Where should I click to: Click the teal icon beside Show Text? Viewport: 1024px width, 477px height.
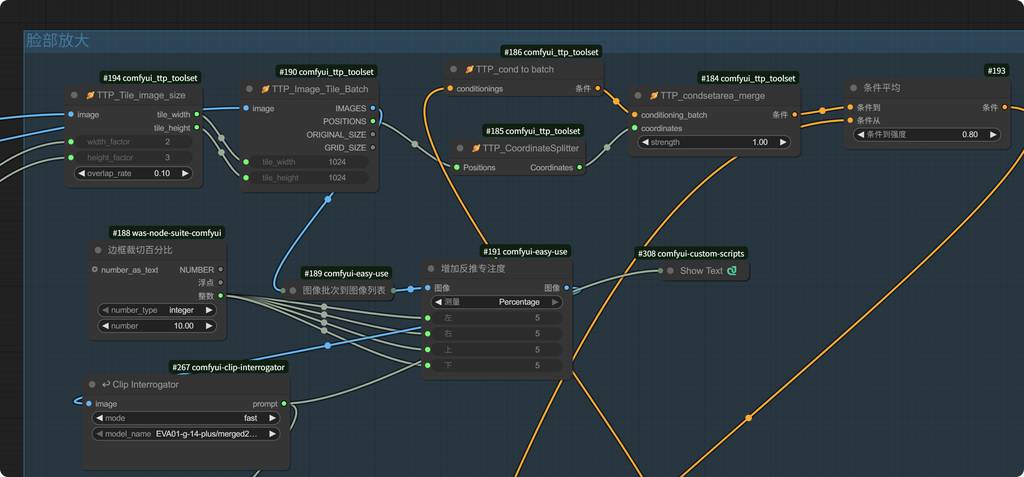[732, 271]
